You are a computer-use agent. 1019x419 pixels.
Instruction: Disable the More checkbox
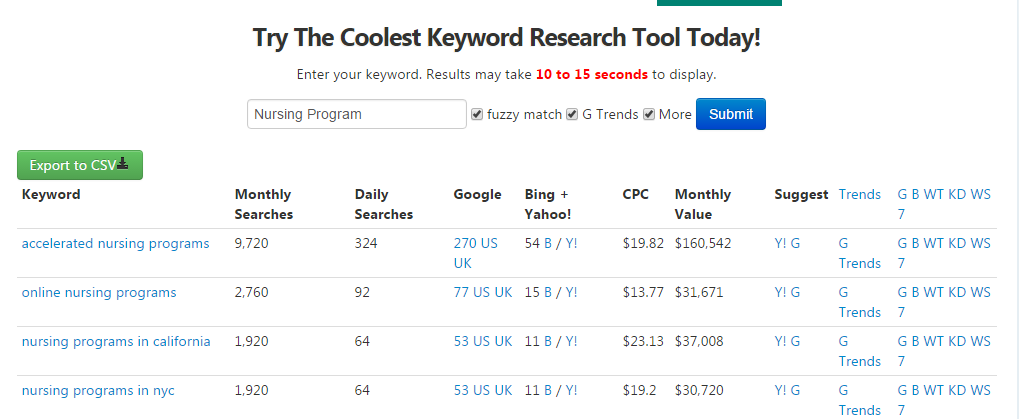pos(649,114)
